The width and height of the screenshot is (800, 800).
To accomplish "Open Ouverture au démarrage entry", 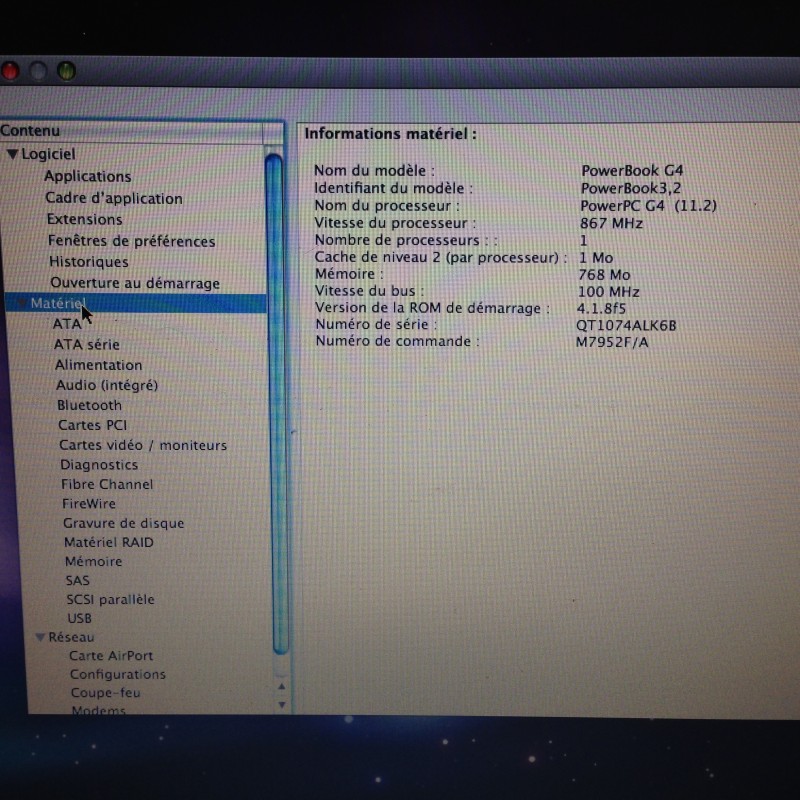I will (x=135, y=283).
